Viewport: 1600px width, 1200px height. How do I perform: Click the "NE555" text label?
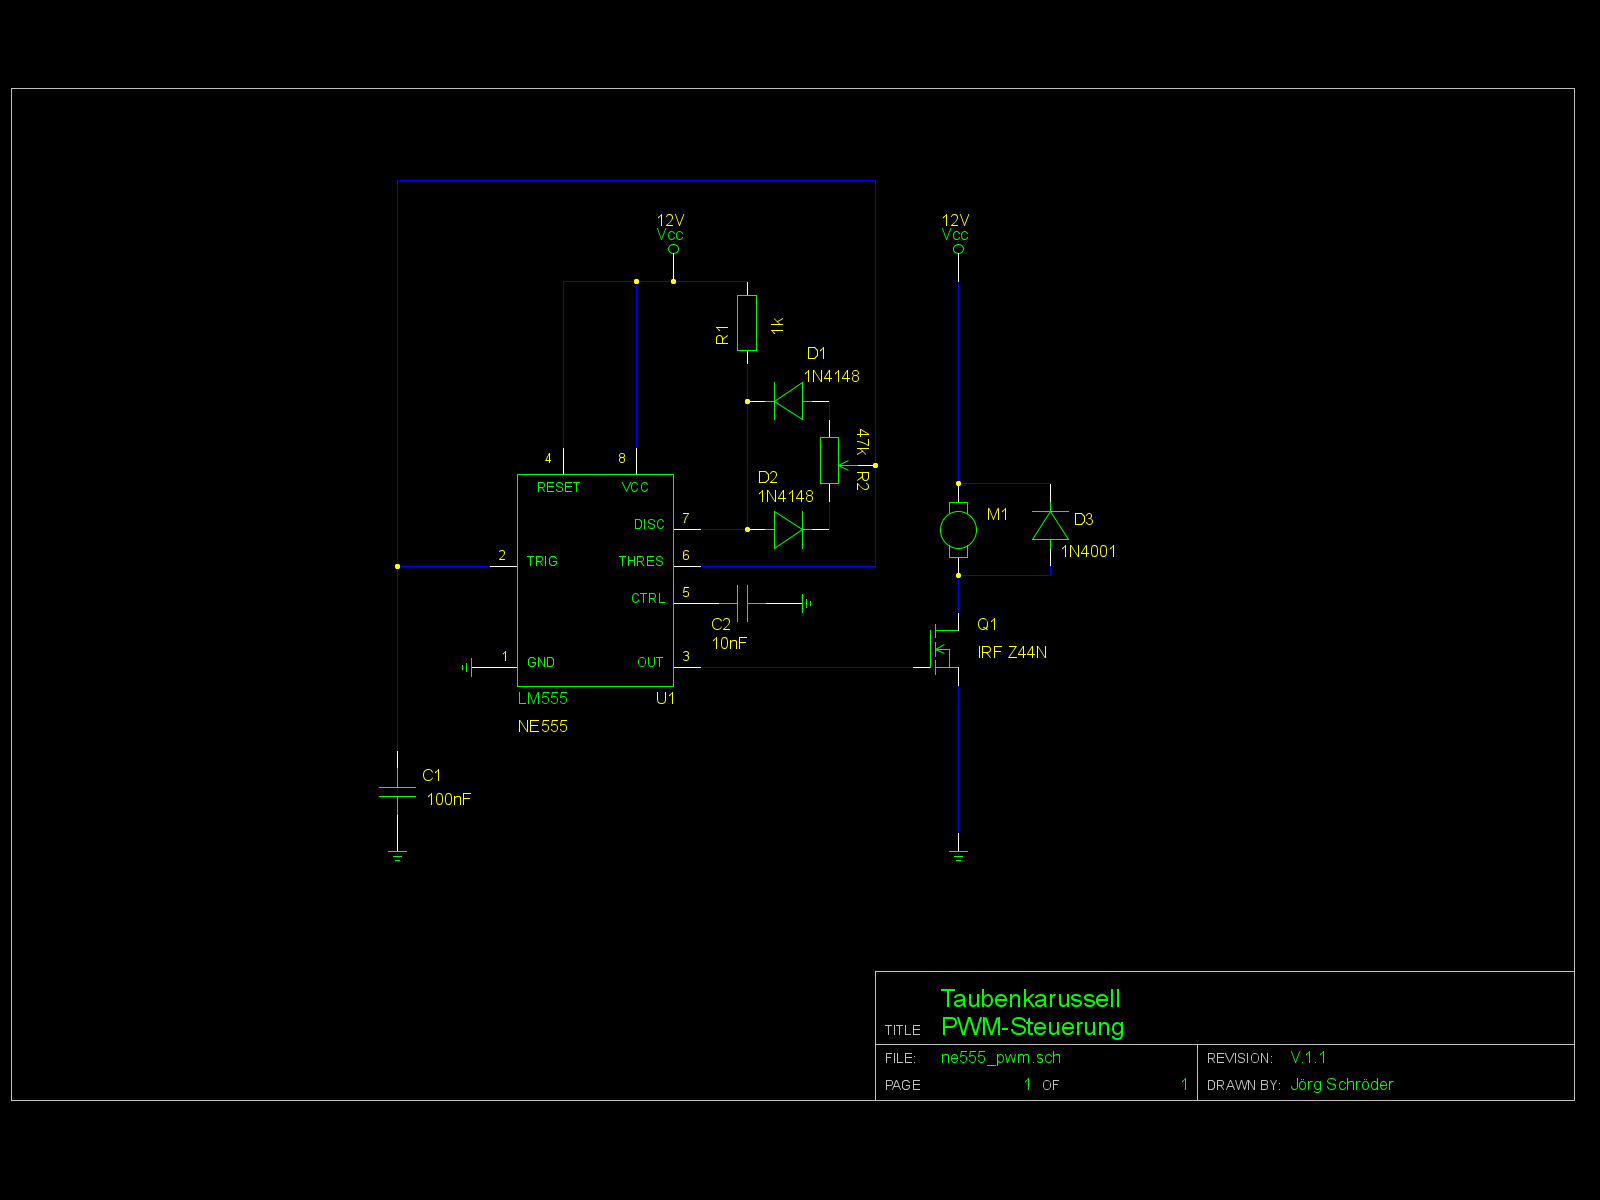(542, 726)
